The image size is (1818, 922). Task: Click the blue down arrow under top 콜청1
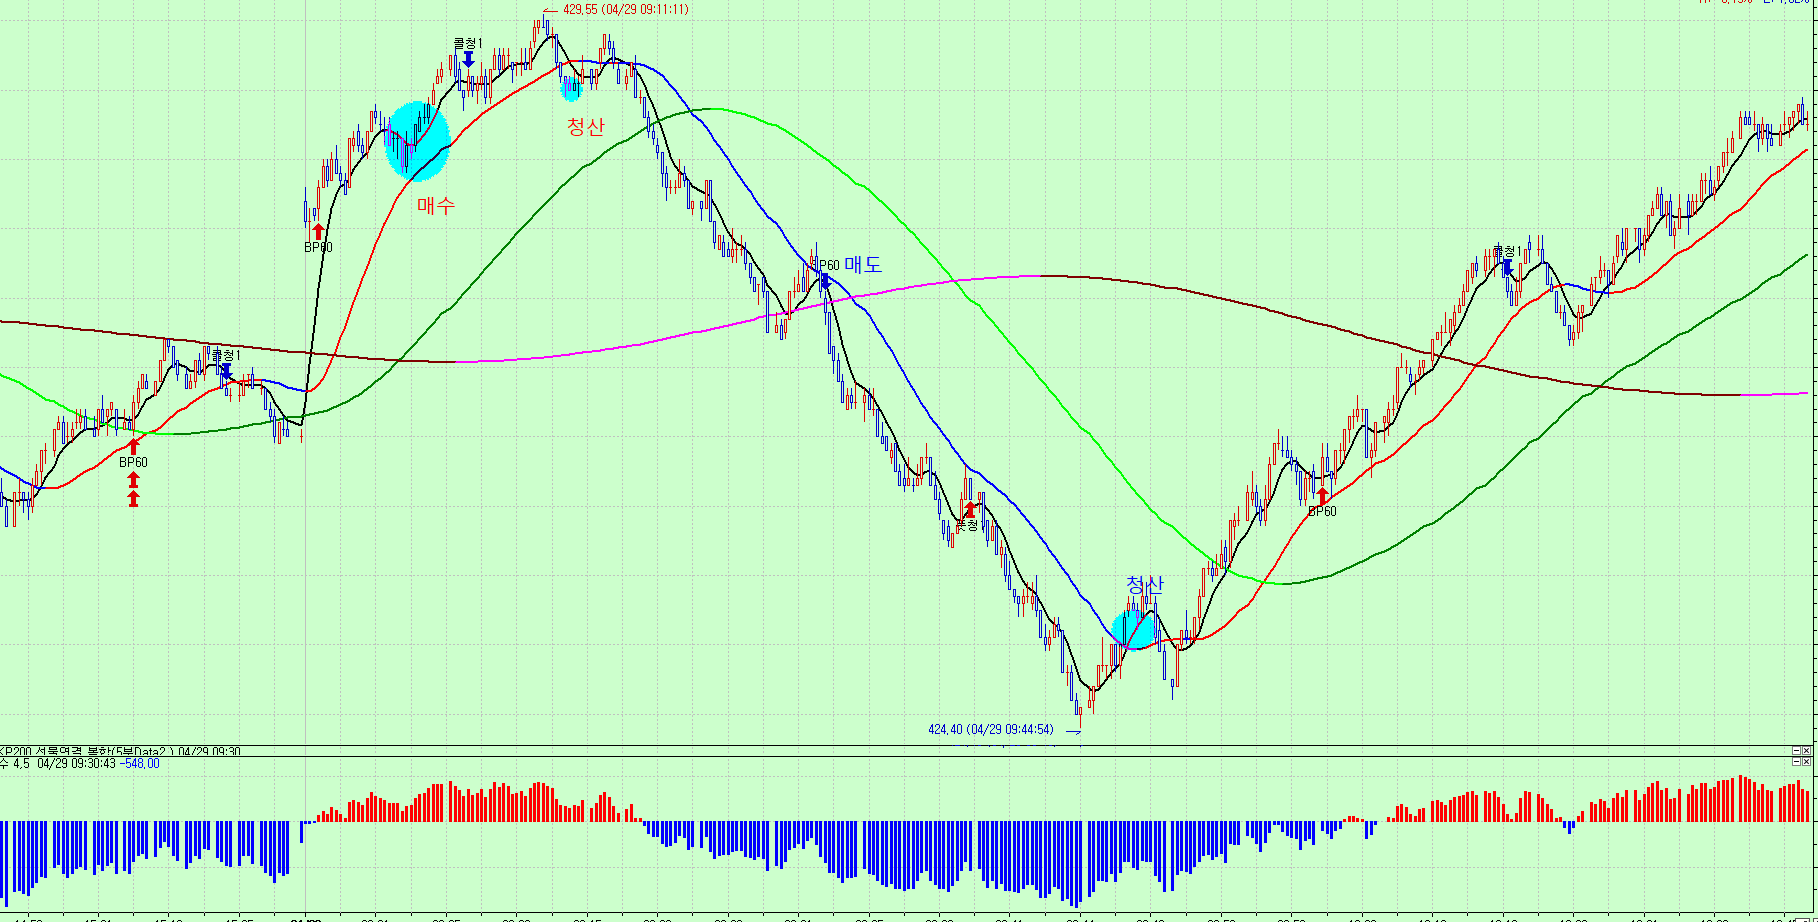coord(468,59)
